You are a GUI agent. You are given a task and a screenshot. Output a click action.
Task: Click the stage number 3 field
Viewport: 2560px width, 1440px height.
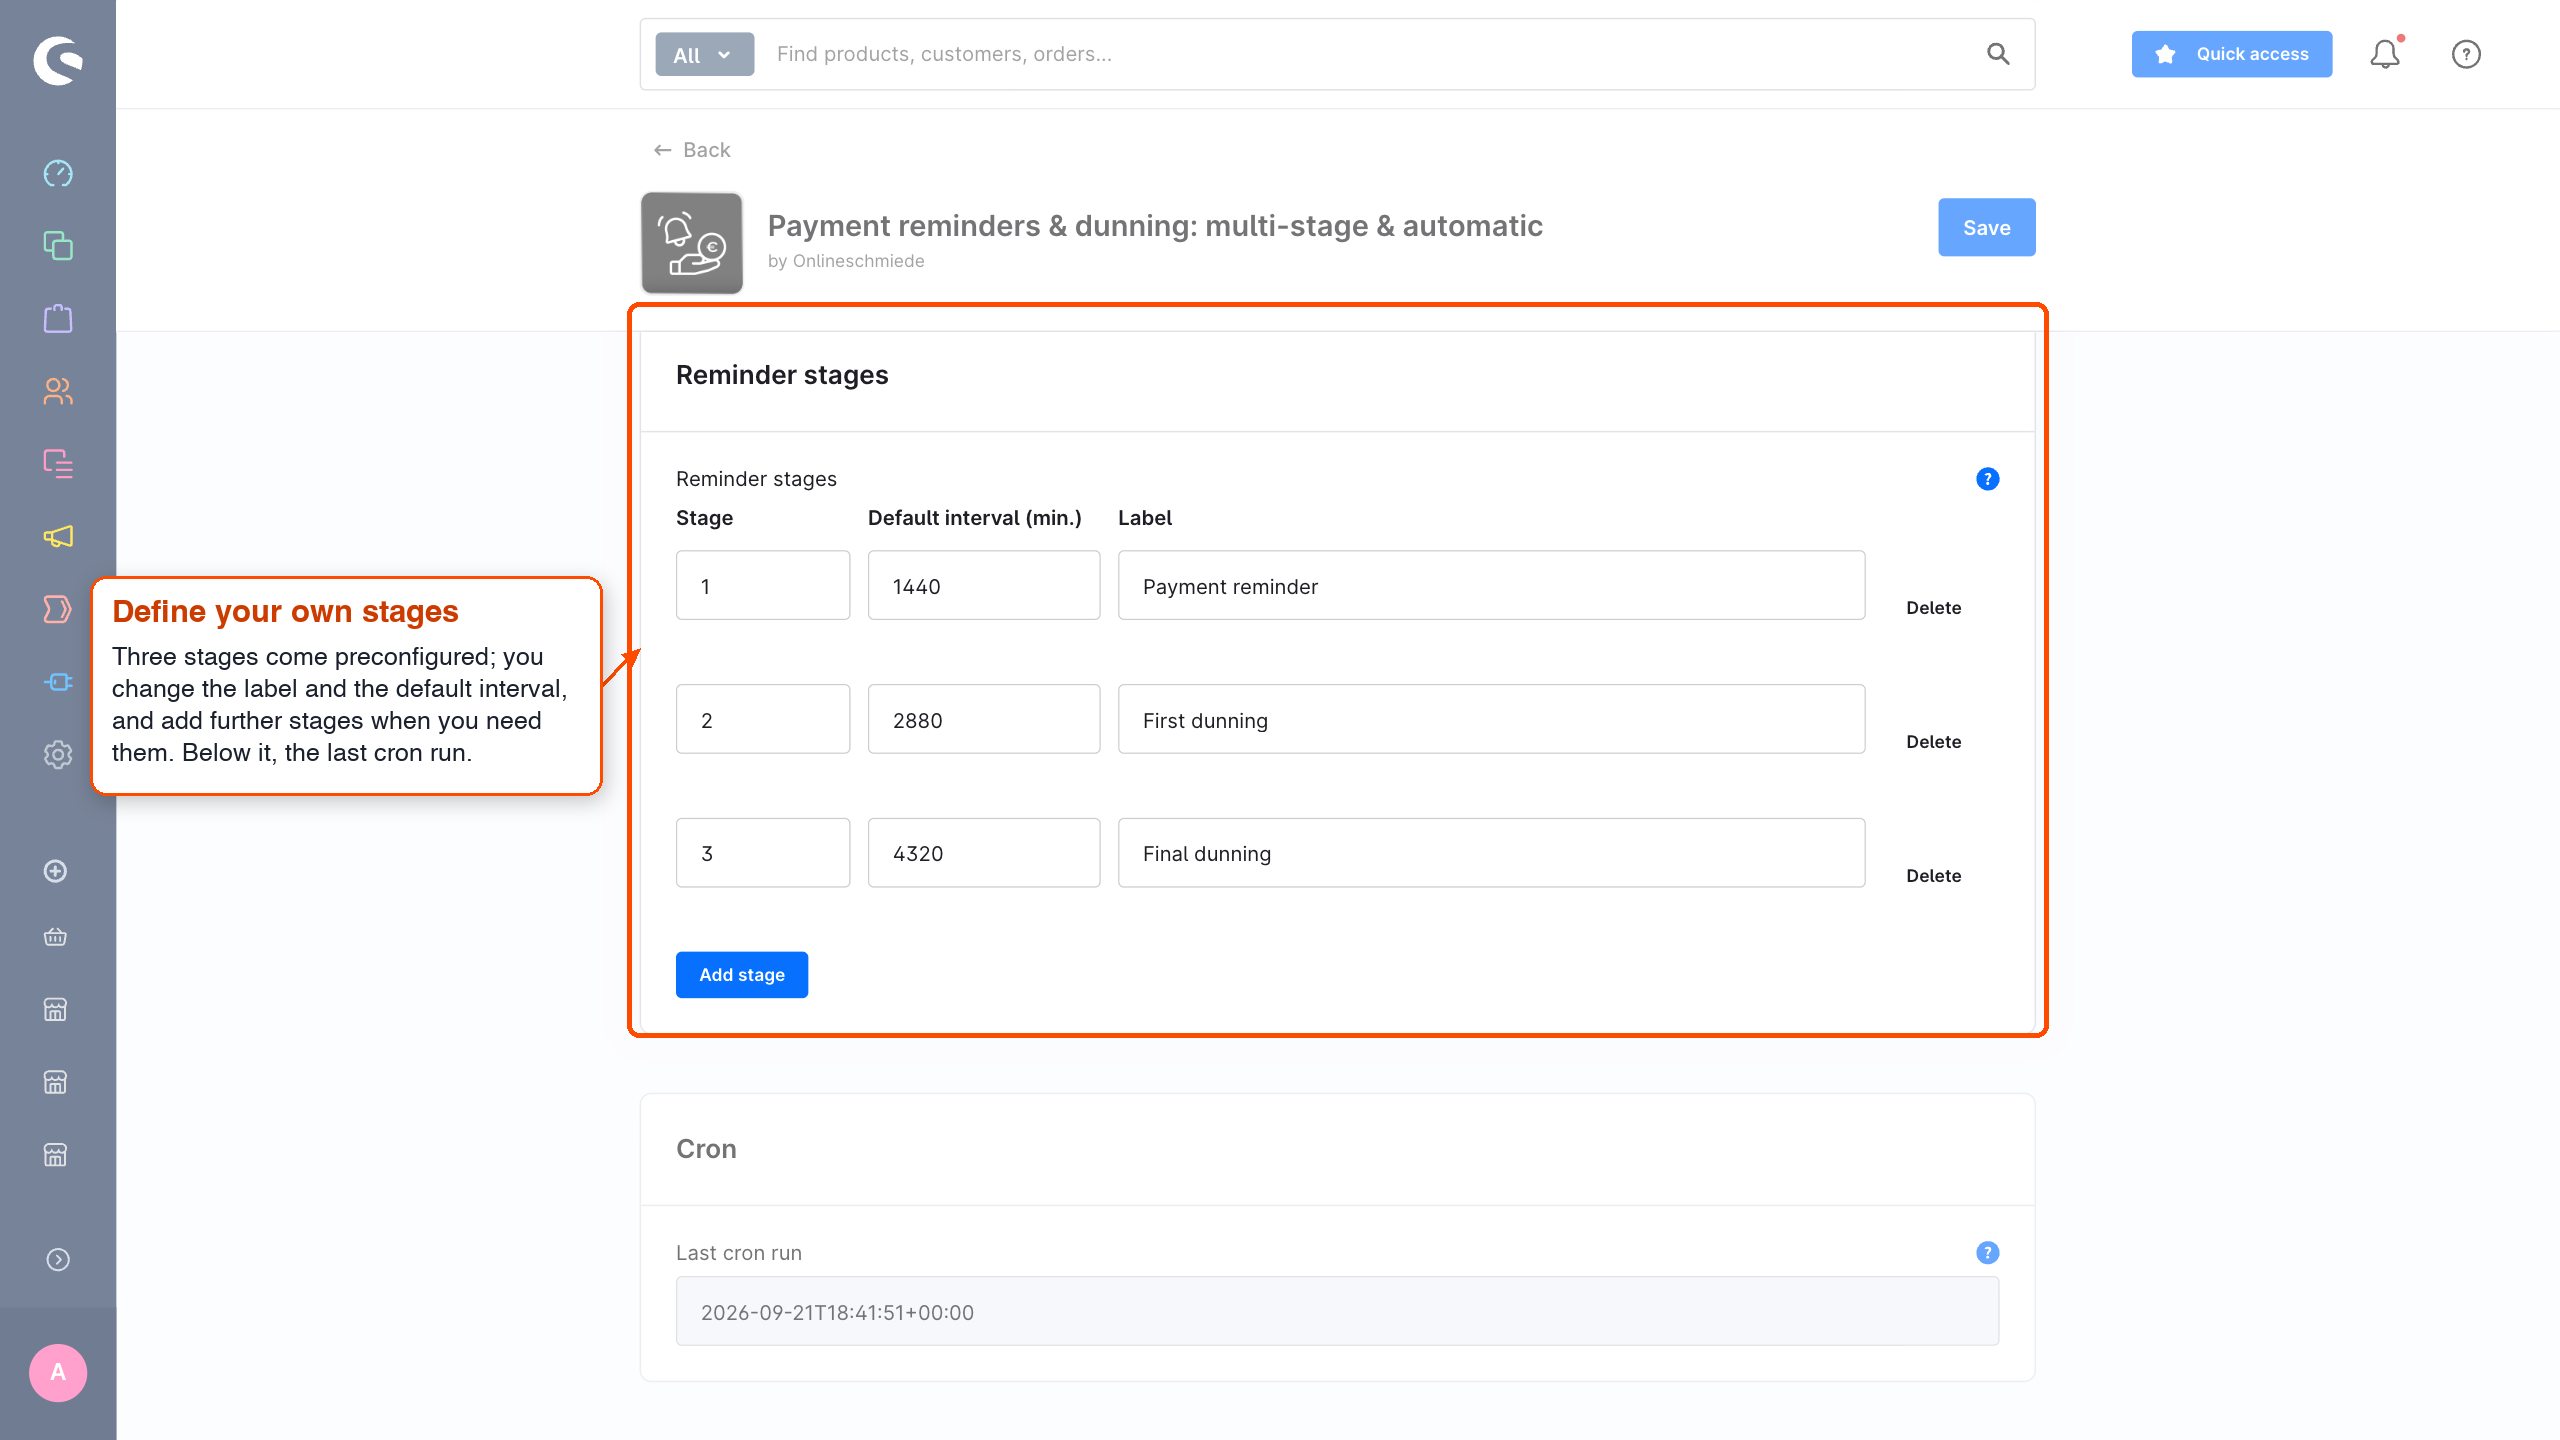tap(763, 853)
